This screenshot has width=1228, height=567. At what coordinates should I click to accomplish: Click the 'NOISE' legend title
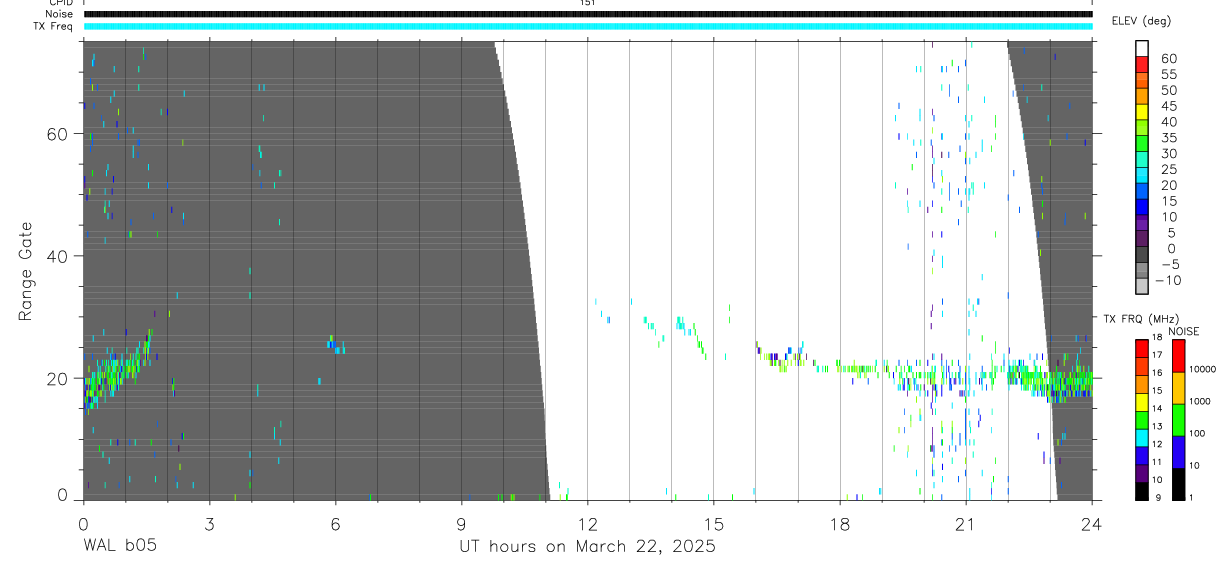point(1184,331)
